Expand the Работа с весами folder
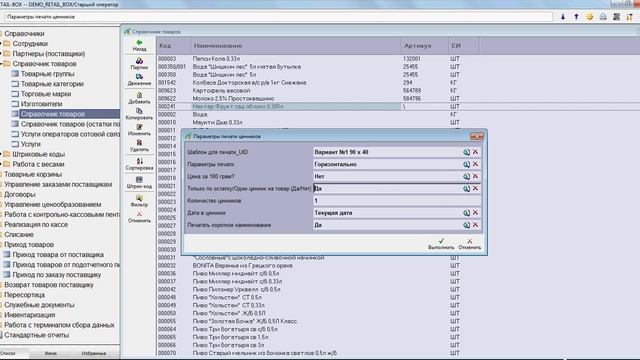 point(1,164)
